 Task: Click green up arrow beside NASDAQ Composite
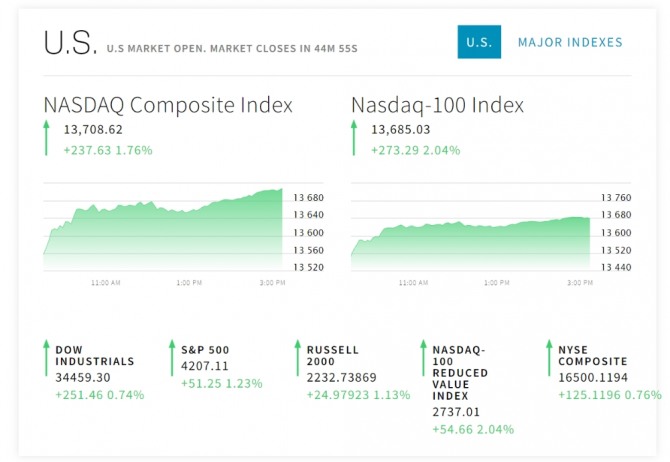[46, 138]
